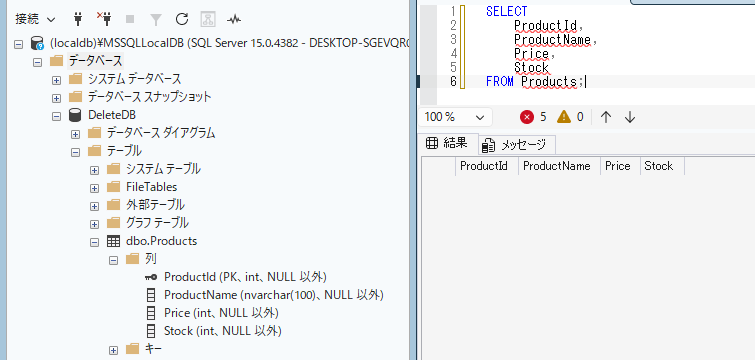Select the グラフ テーブル item
Image resolution: width=755 pixels, height=360 pixels.
click(157, 223)
